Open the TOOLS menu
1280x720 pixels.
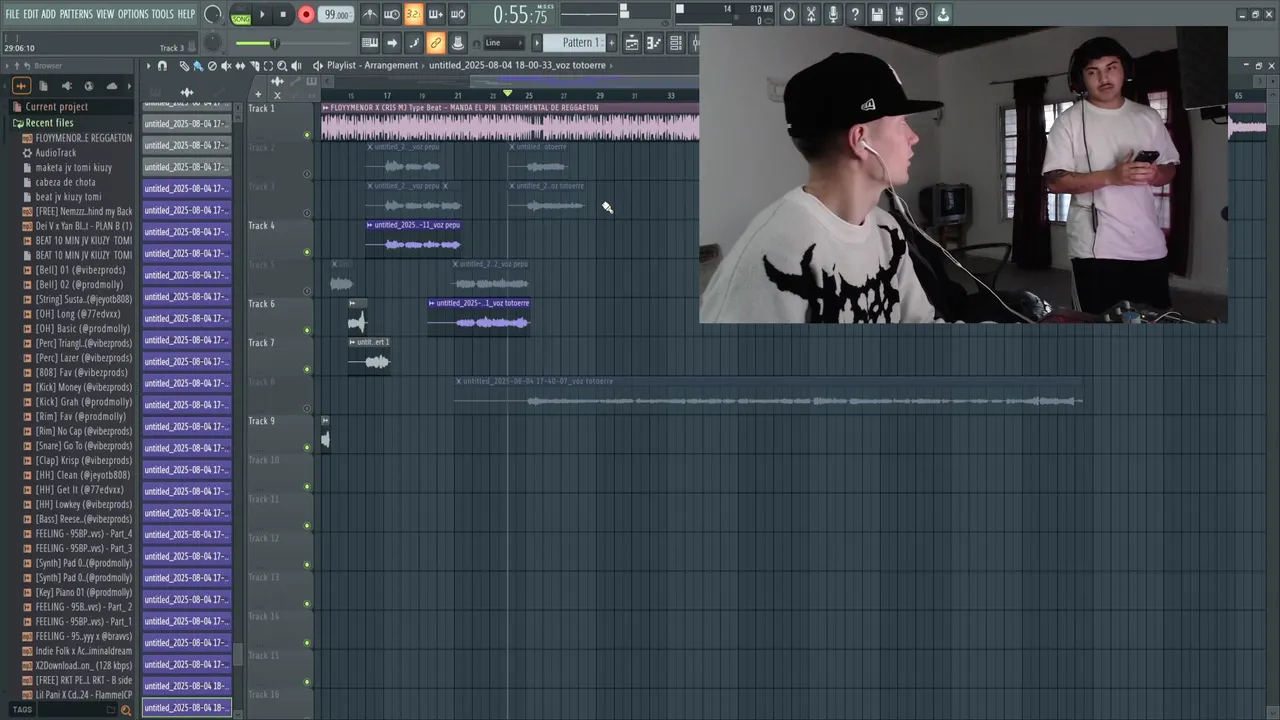(163, 14)
